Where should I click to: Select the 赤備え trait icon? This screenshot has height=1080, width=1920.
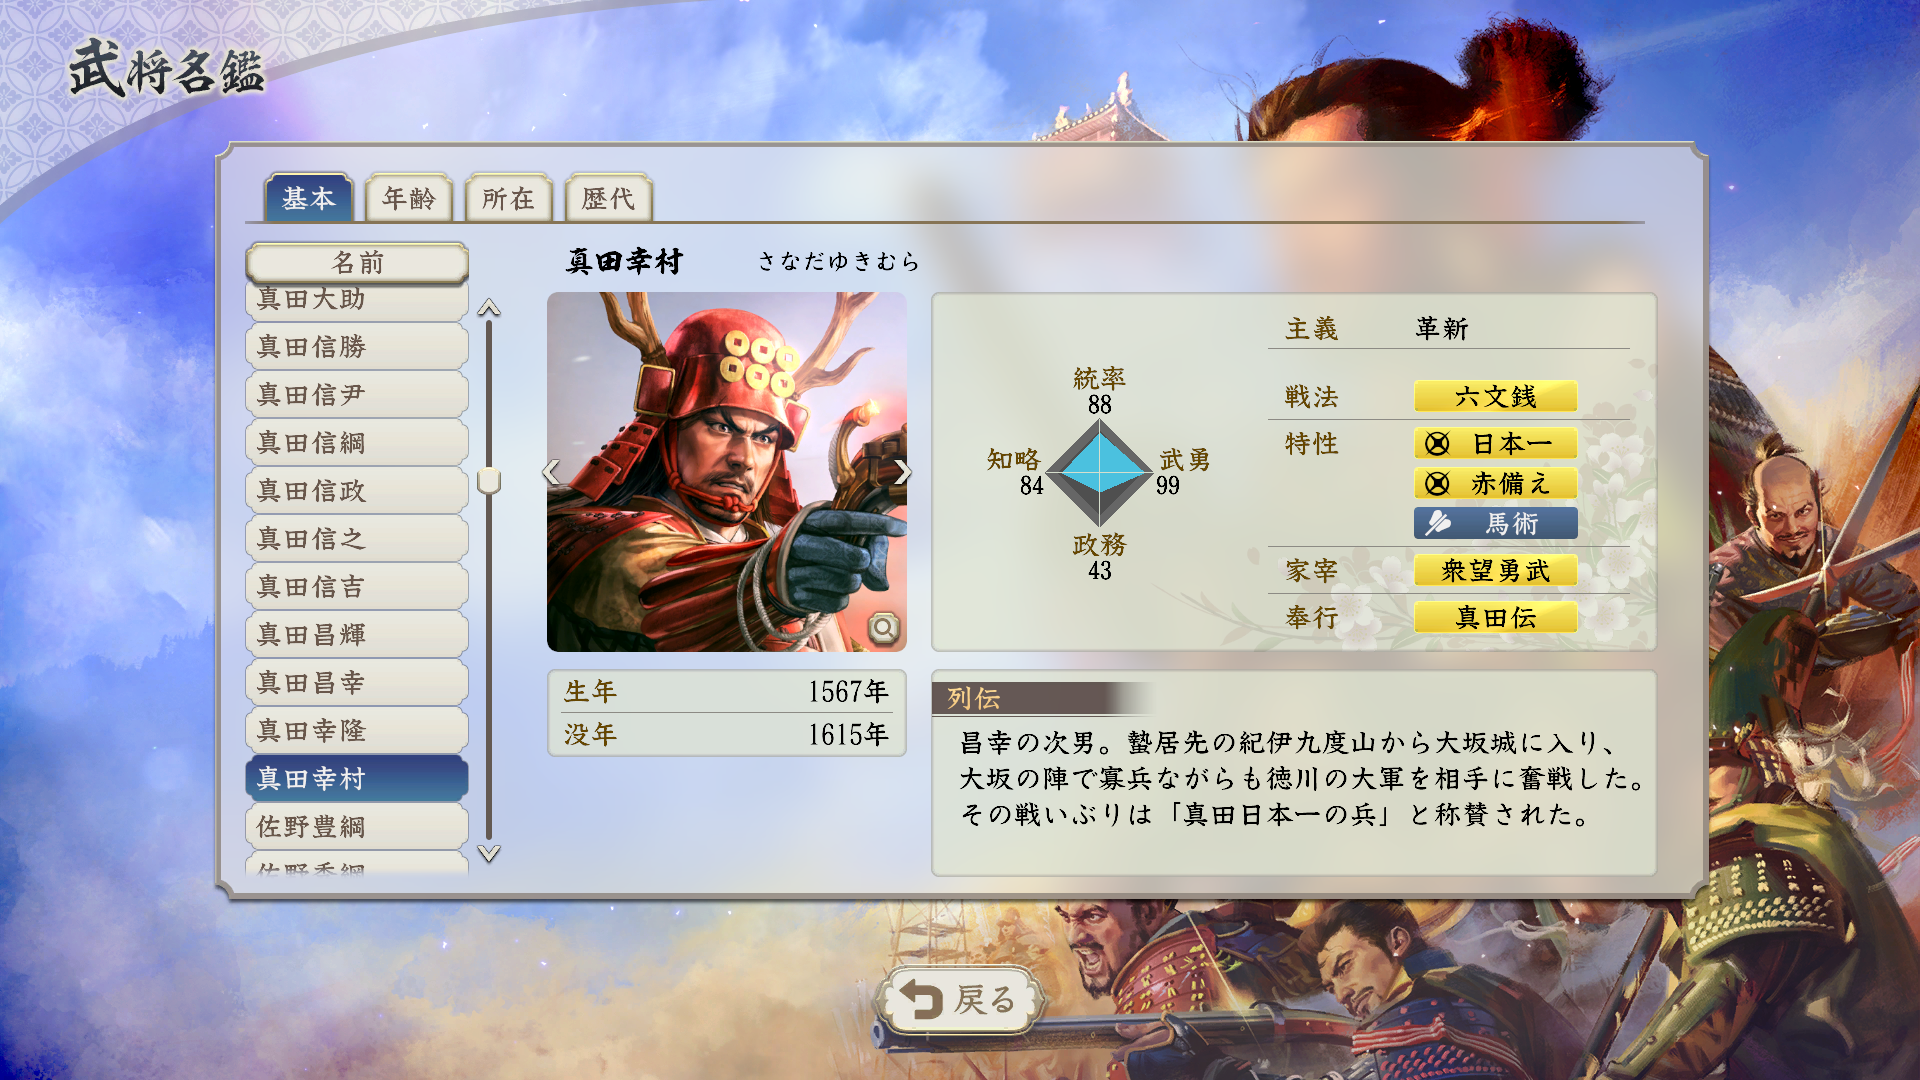(x=1437, y=484)
